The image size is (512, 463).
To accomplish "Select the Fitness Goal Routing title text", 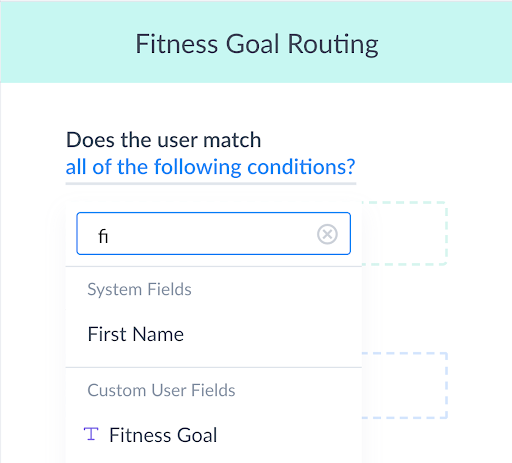I will pos(257,44).
